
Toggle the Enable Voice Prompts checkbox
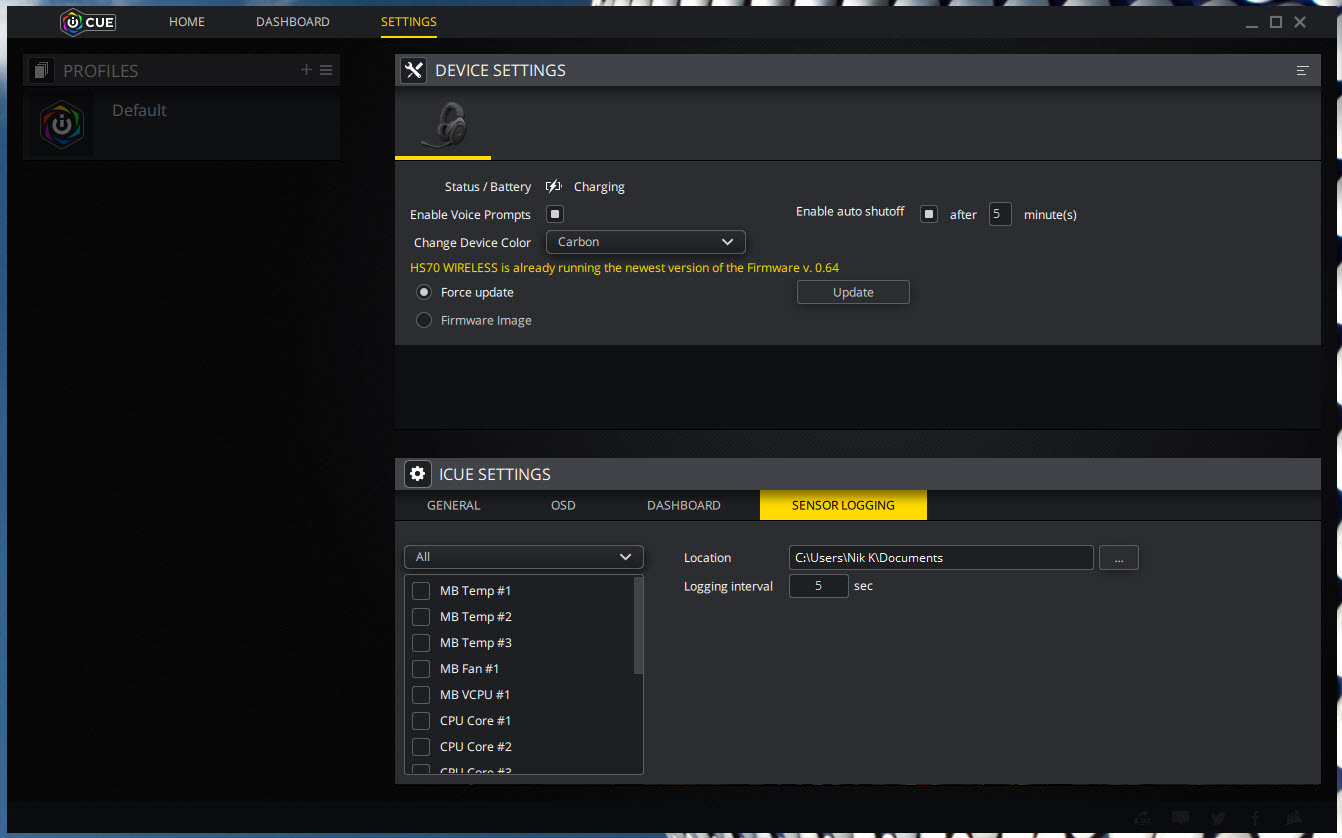[x=555, y=214]
